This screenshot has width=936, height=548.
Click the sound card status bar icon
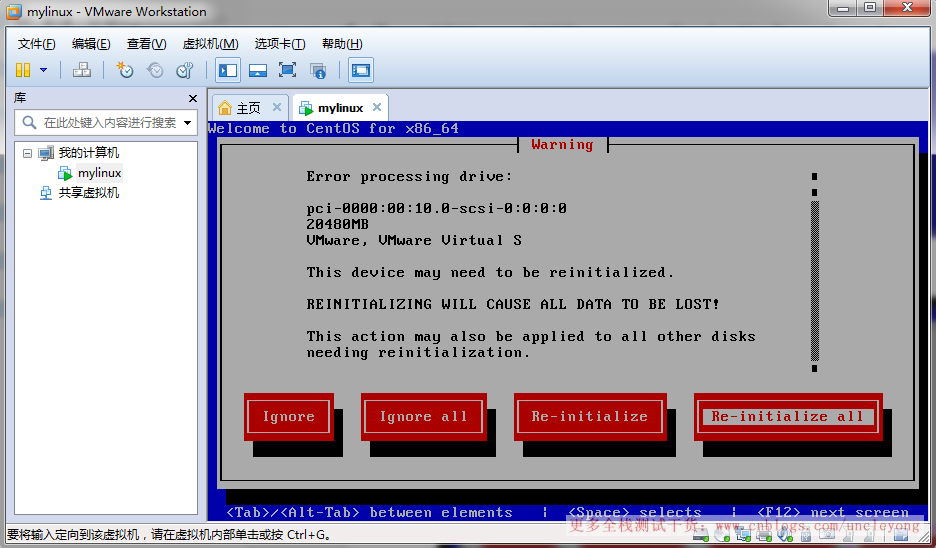click(x=784, y=535)
